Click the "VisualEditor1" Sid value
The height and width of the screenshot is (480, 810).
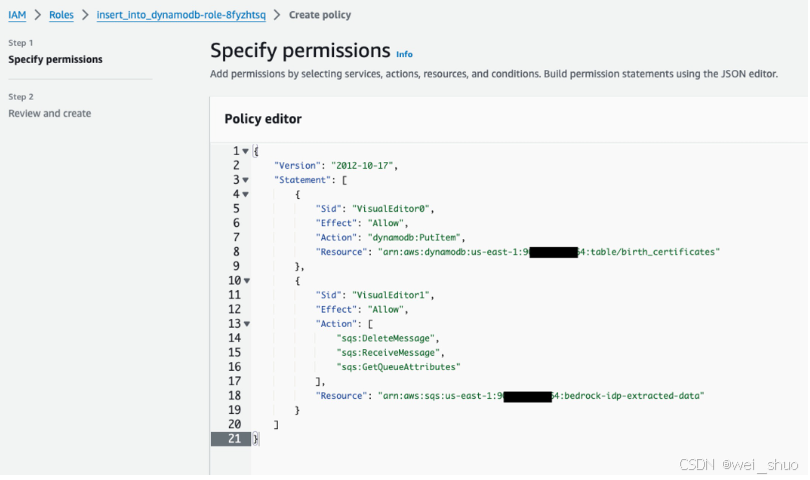click(x=391, y=295)
